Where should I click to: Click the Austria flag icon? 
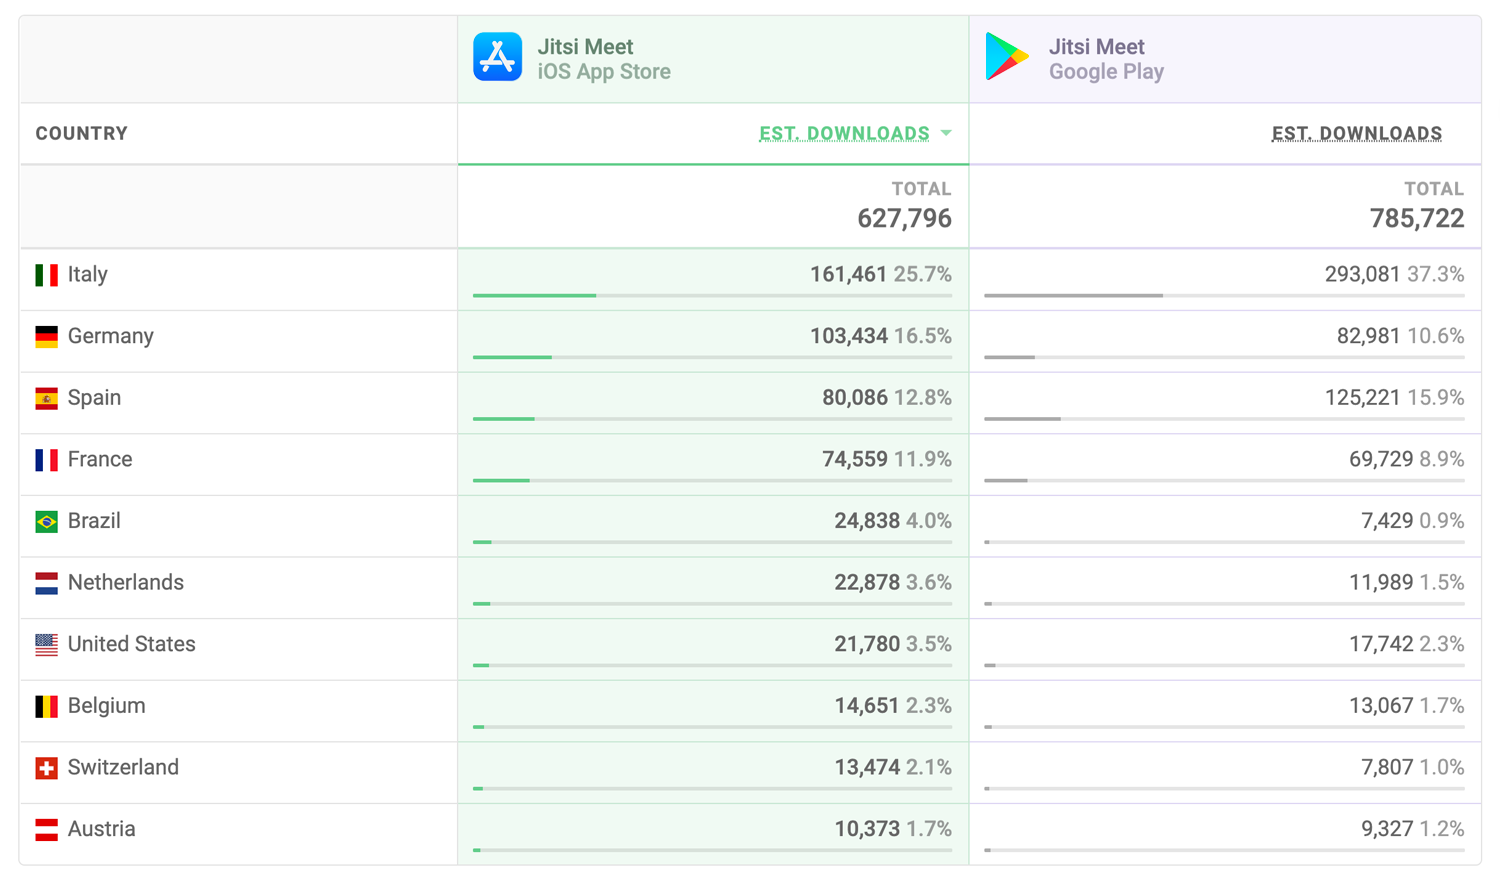tap(46, 830)
